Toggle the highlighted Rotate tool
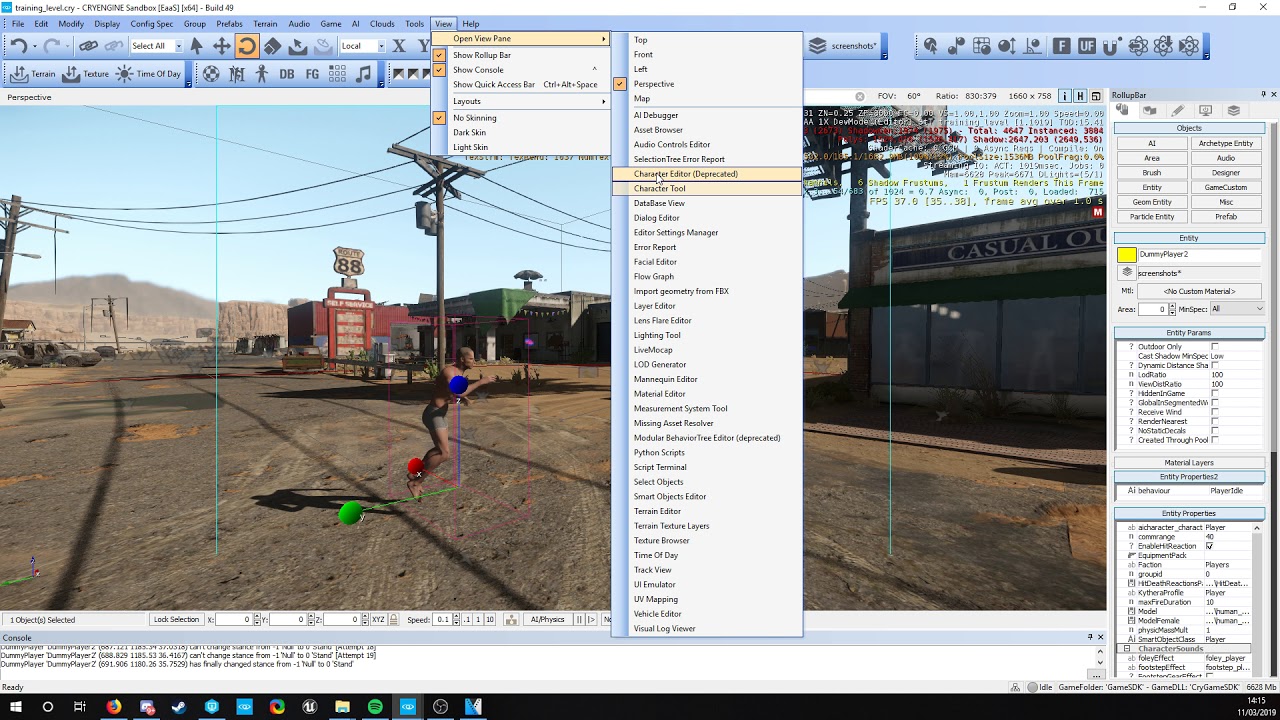The image size is (1280, 720). click(x=246, y=46)
